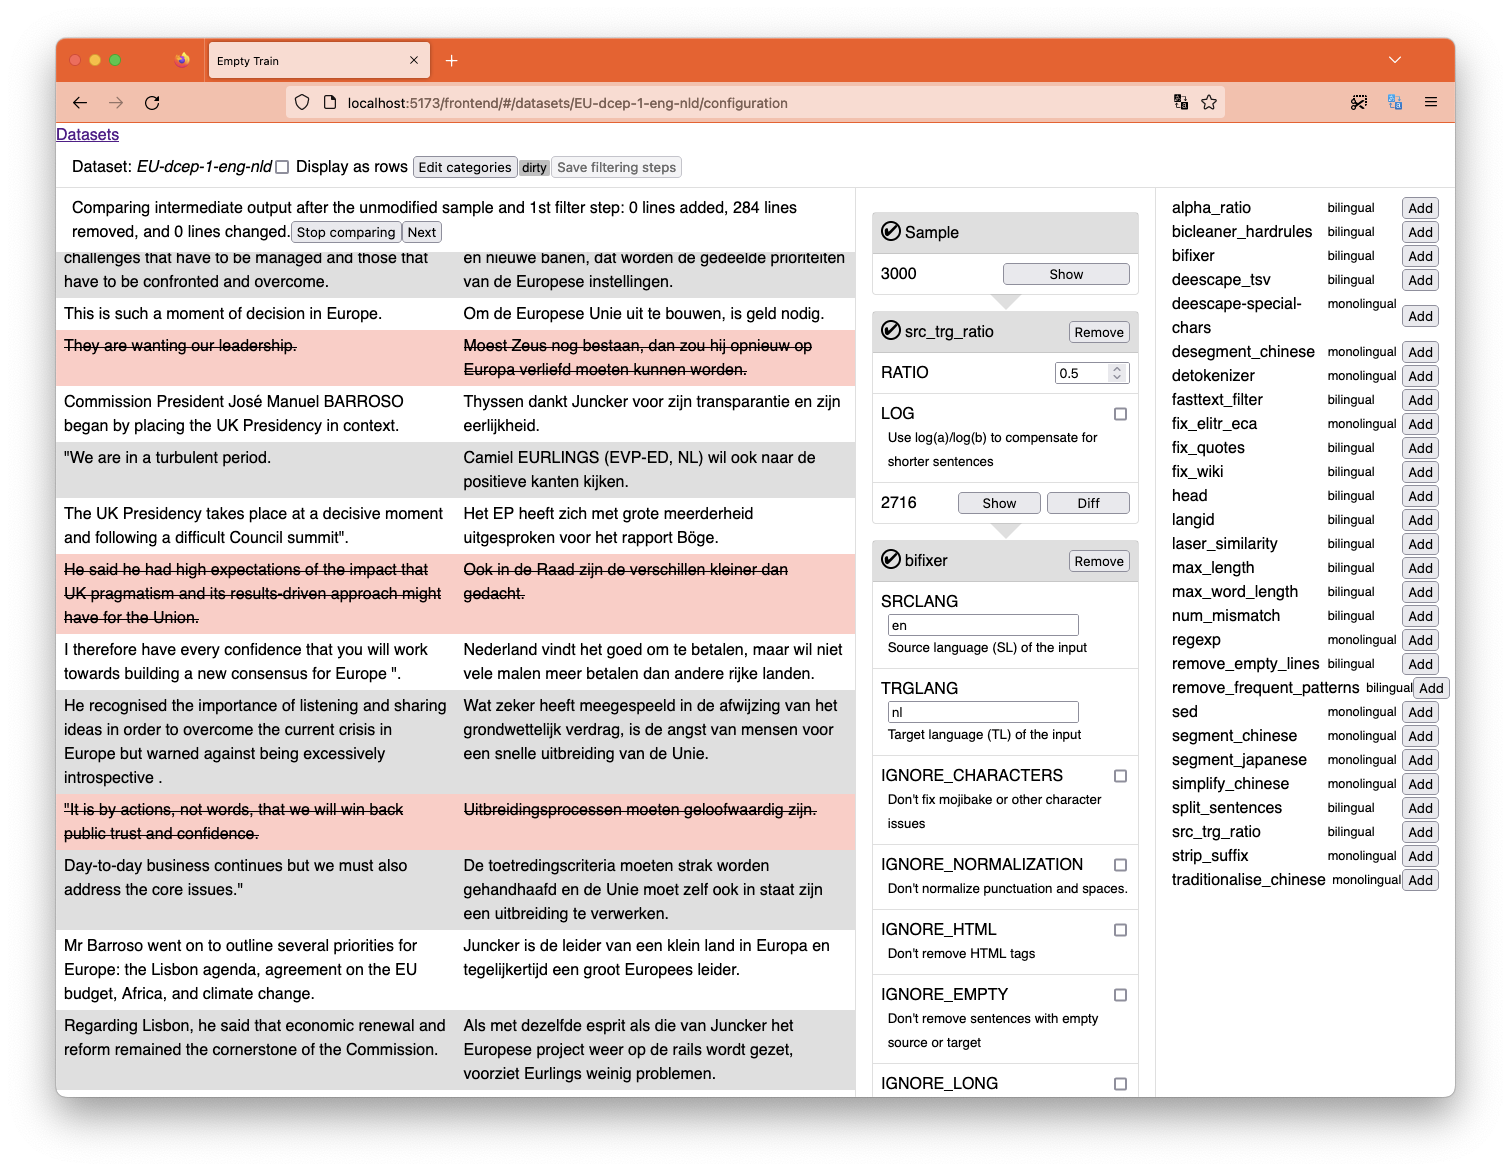
Task: Go forward with the arrow button
Action: click(116, 103)
